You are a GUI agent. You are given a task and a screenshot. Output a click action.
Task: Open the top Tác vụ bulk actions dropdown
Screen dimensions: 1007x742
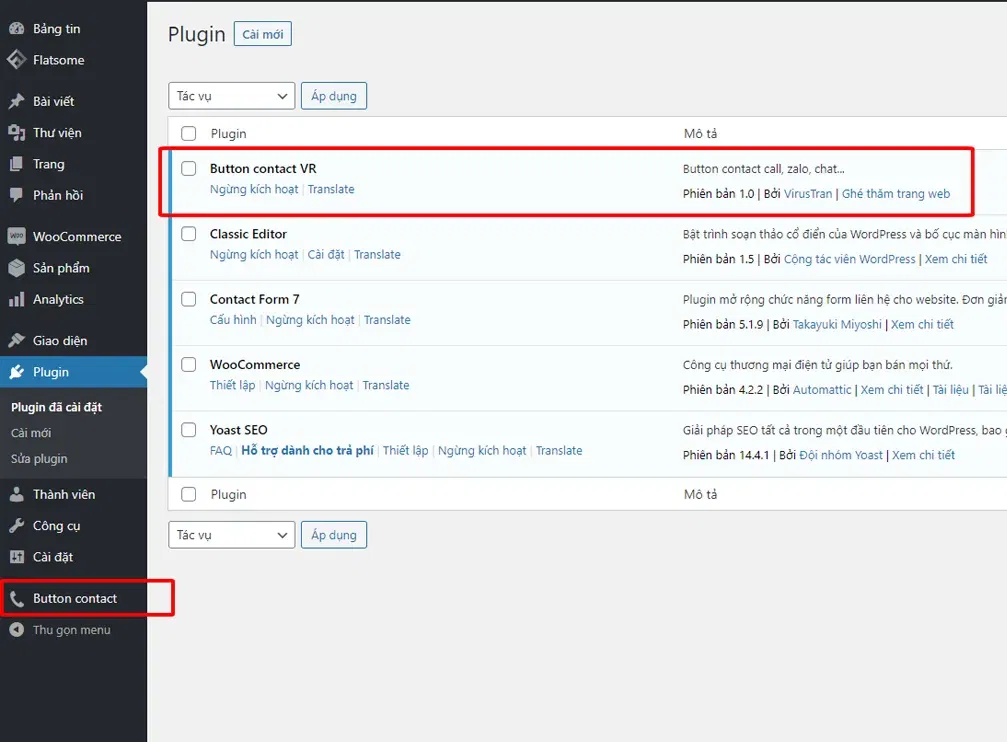(x=231, y=96)
